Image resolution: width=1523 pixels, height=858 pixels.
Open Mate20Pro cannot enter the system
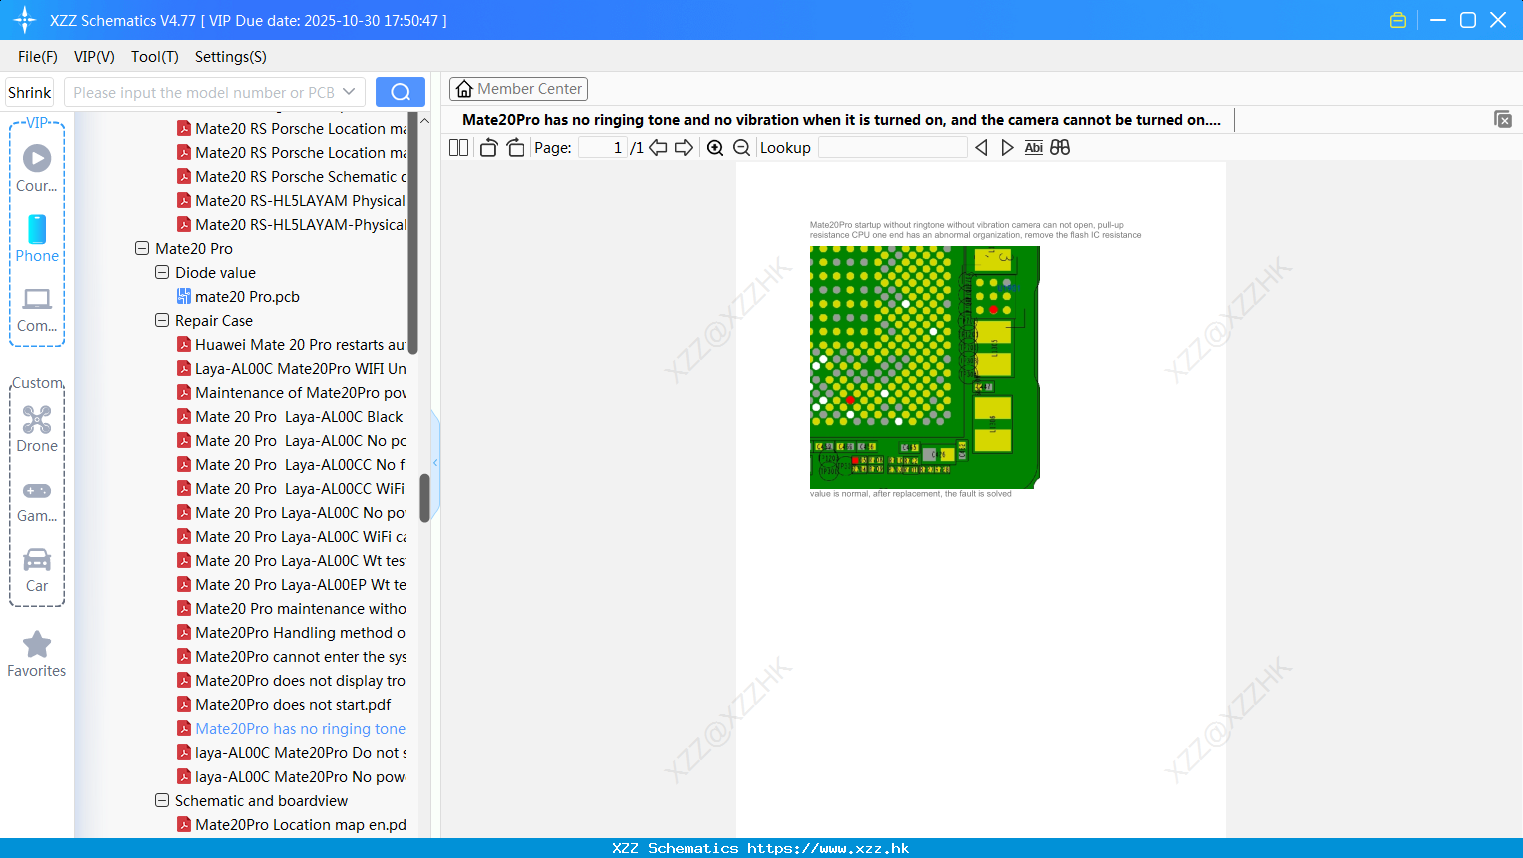click(x=300, y=656)
